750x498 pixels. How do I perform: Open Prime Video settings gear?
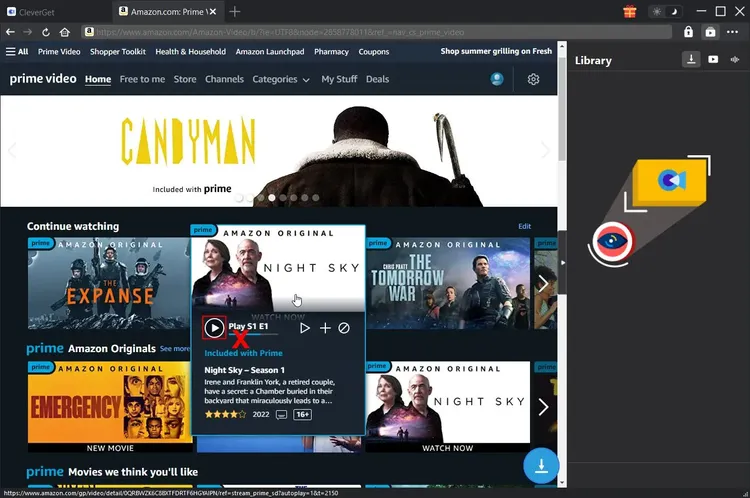click(x=533, y=80)
